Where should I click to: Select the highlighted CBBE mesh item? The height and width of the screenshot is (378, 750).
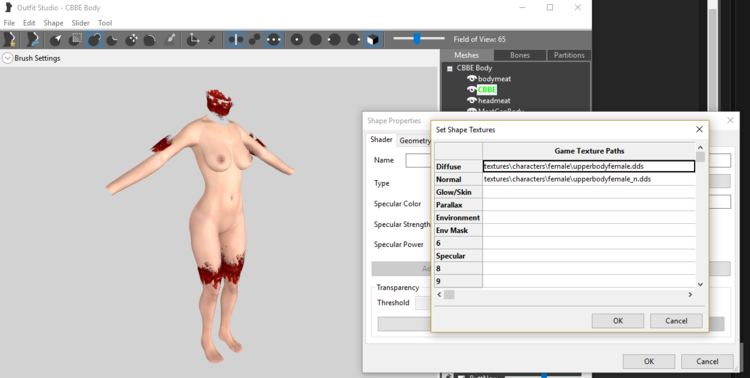[x=487, y=89]
